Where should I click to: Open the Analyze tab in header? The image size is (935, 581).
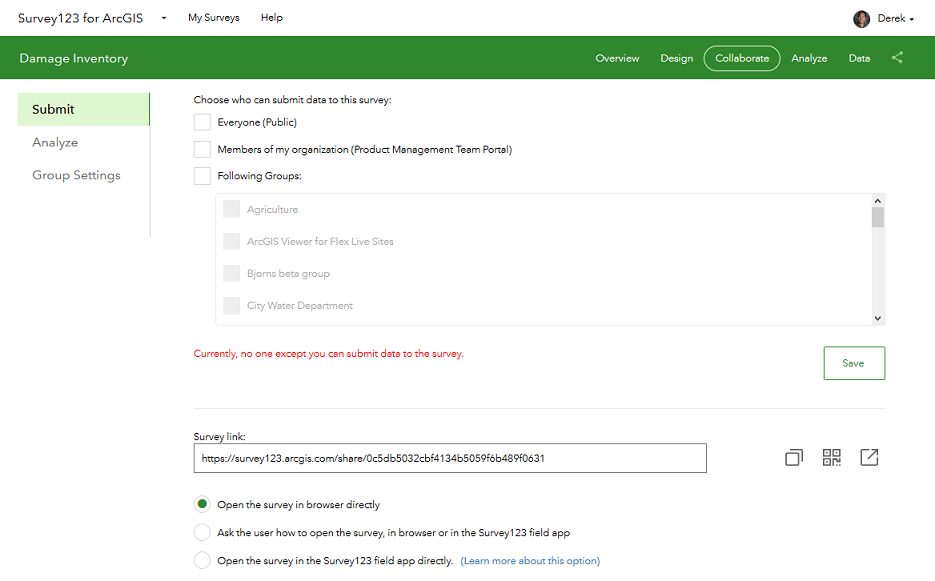click(809, 58)
